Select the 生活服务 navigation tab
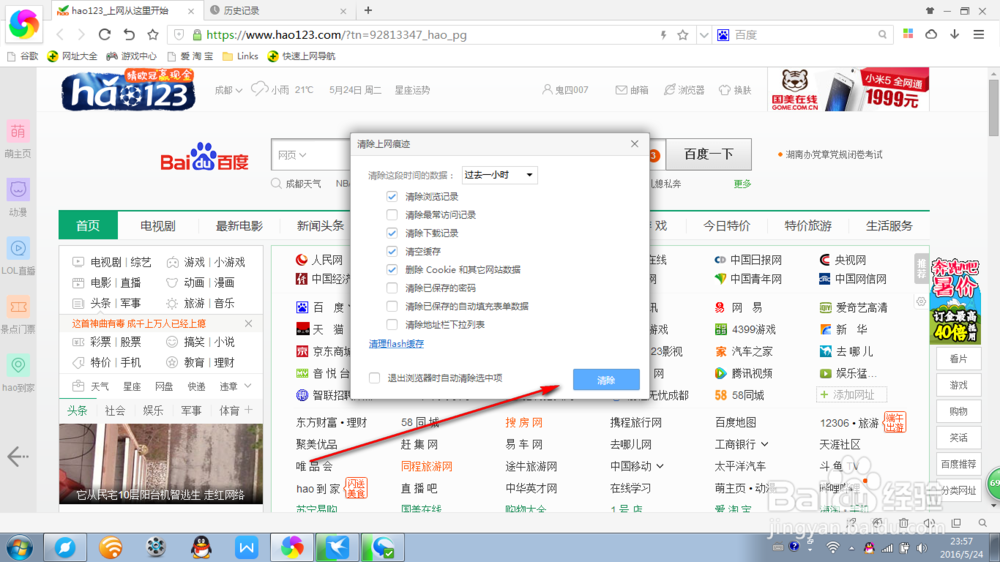Screen dimensions: 1000x562 889,226
